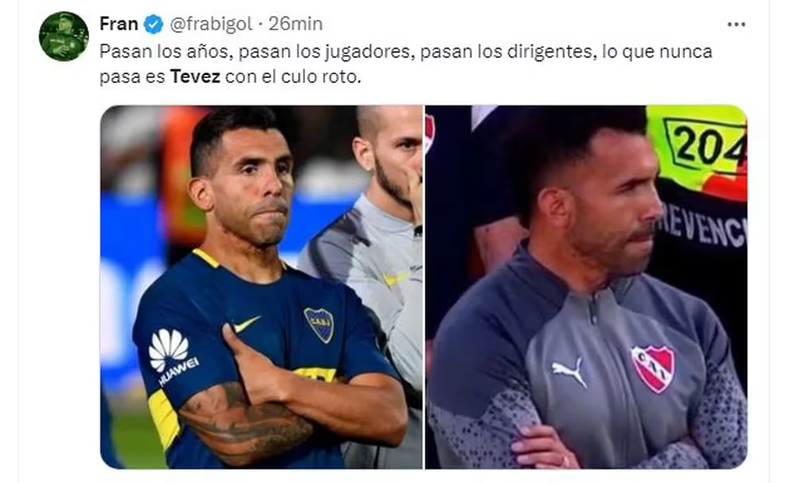Open the @frabigol handle link
Viewport: 790px width, 483px height.
click(x=211, y=24)
